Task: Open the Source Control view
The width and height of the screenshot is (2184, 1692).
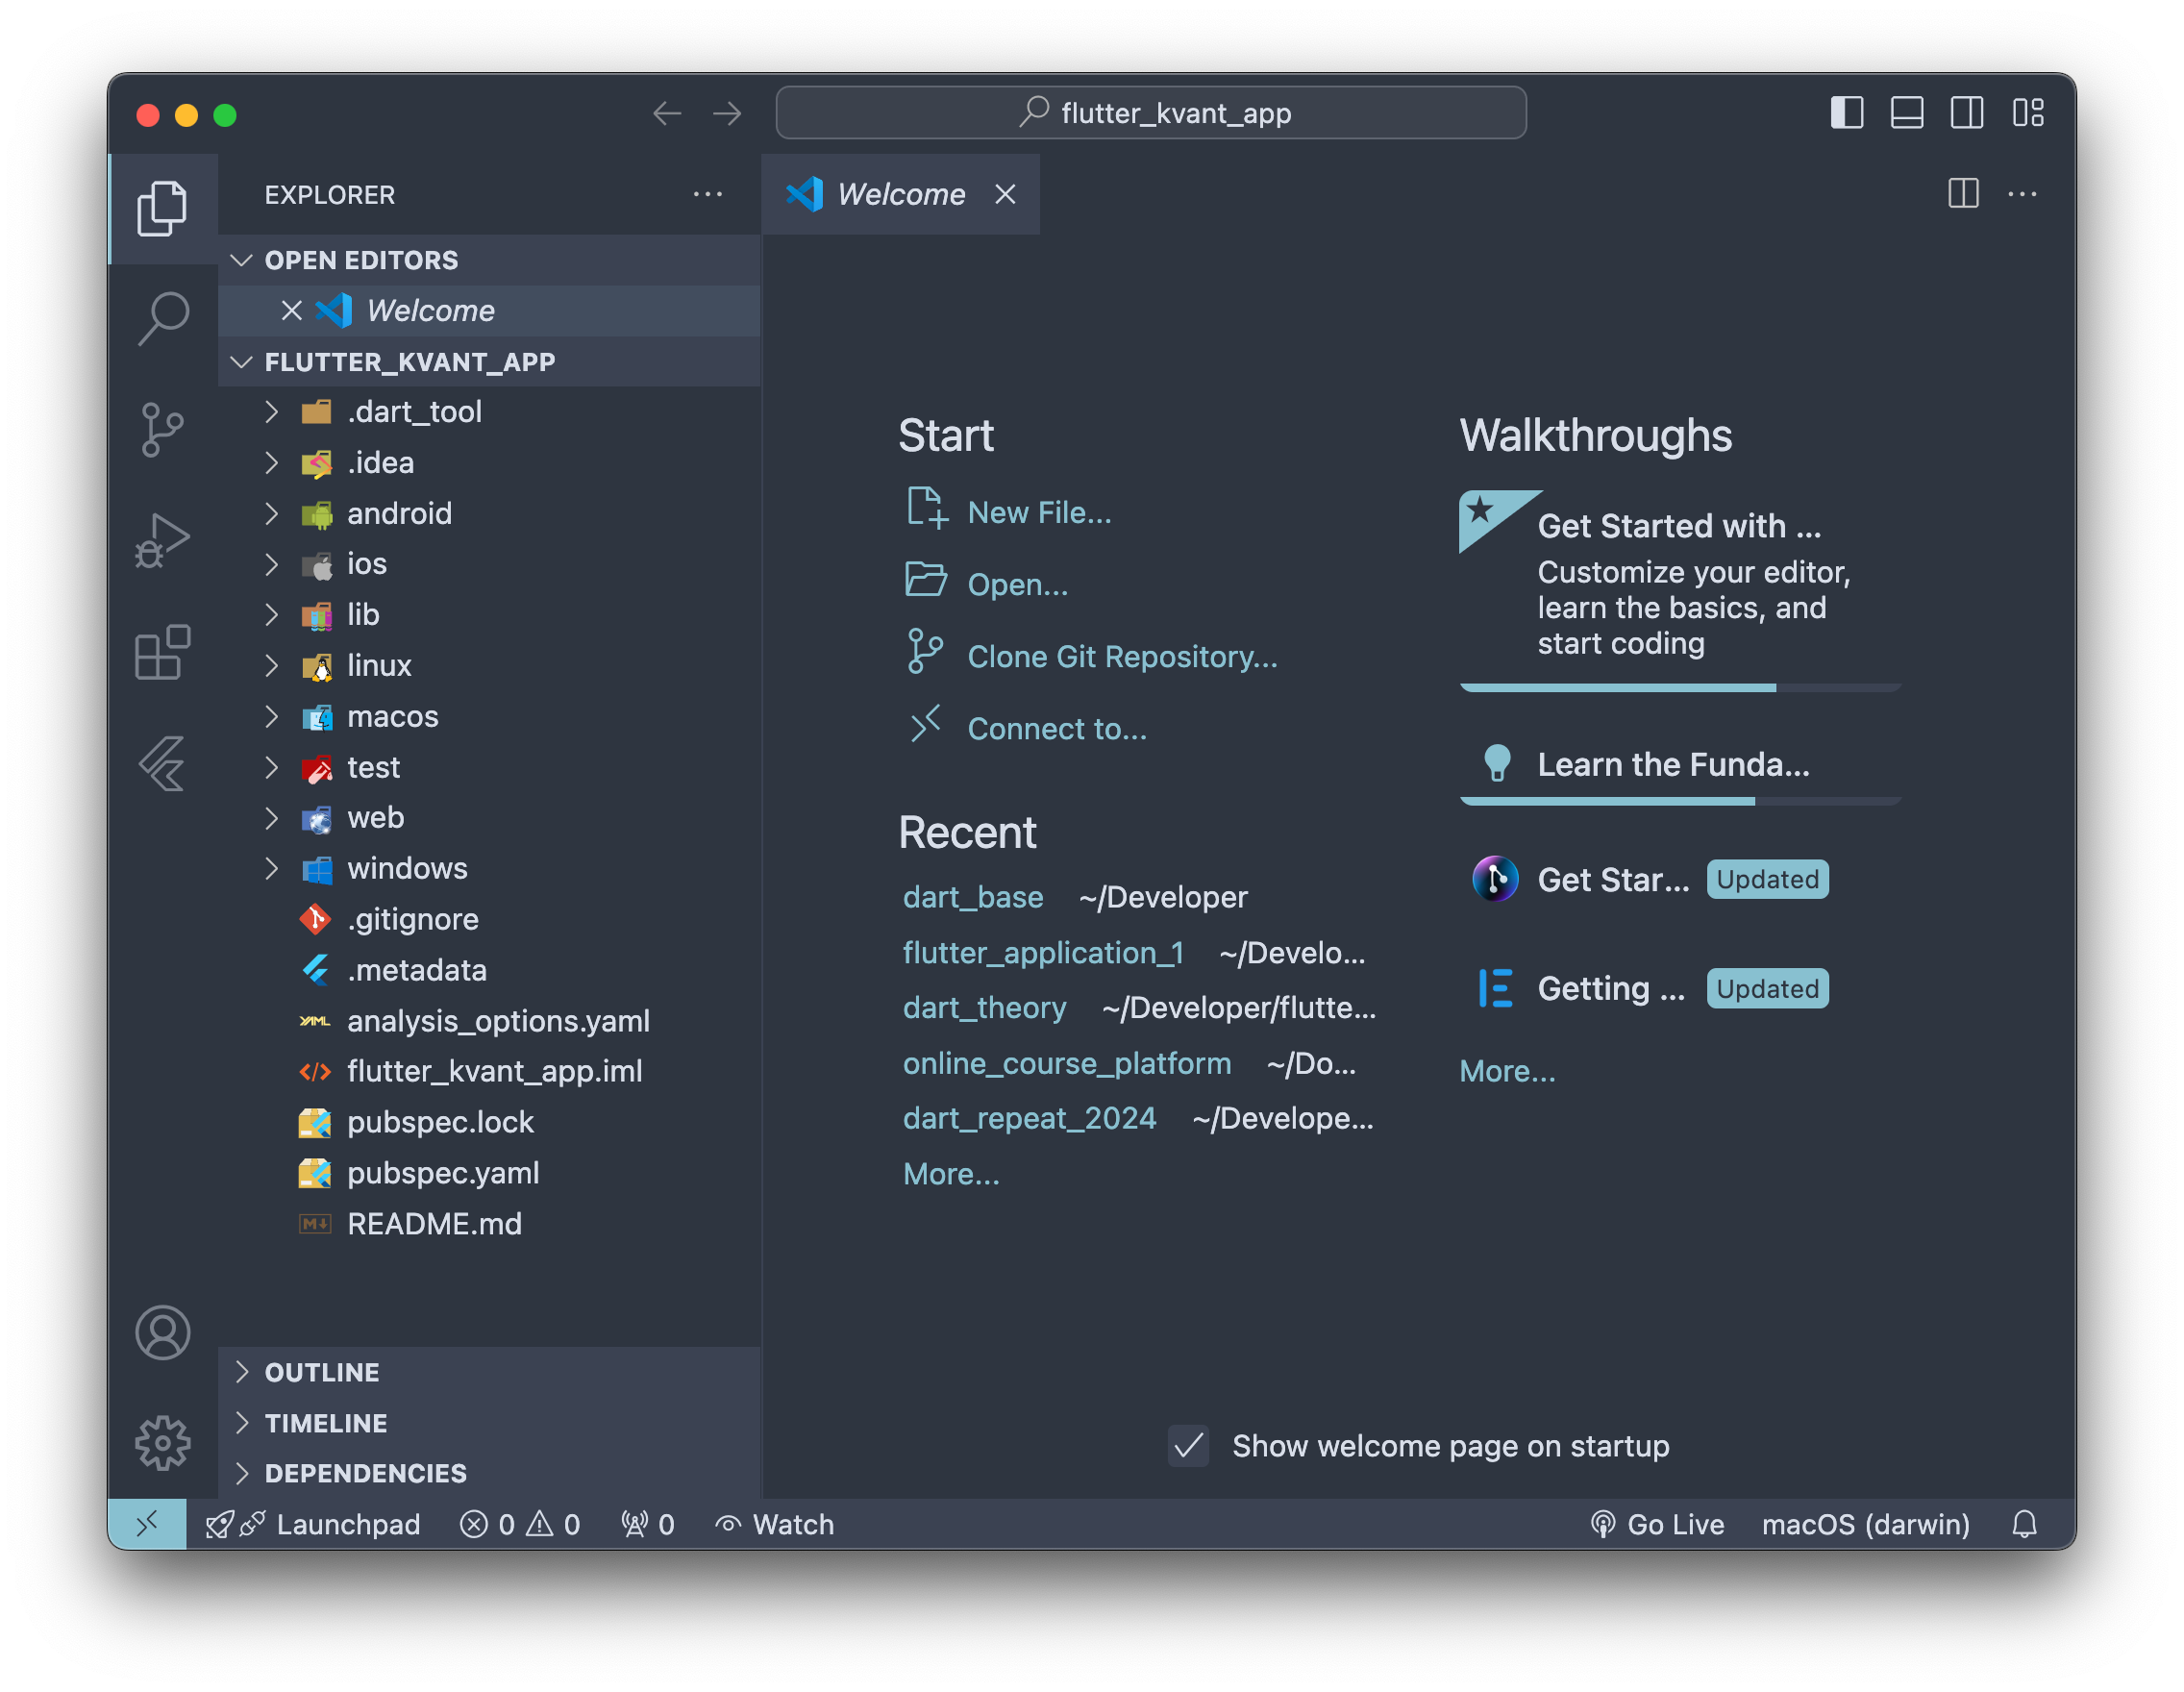Action: click(163, 430)
